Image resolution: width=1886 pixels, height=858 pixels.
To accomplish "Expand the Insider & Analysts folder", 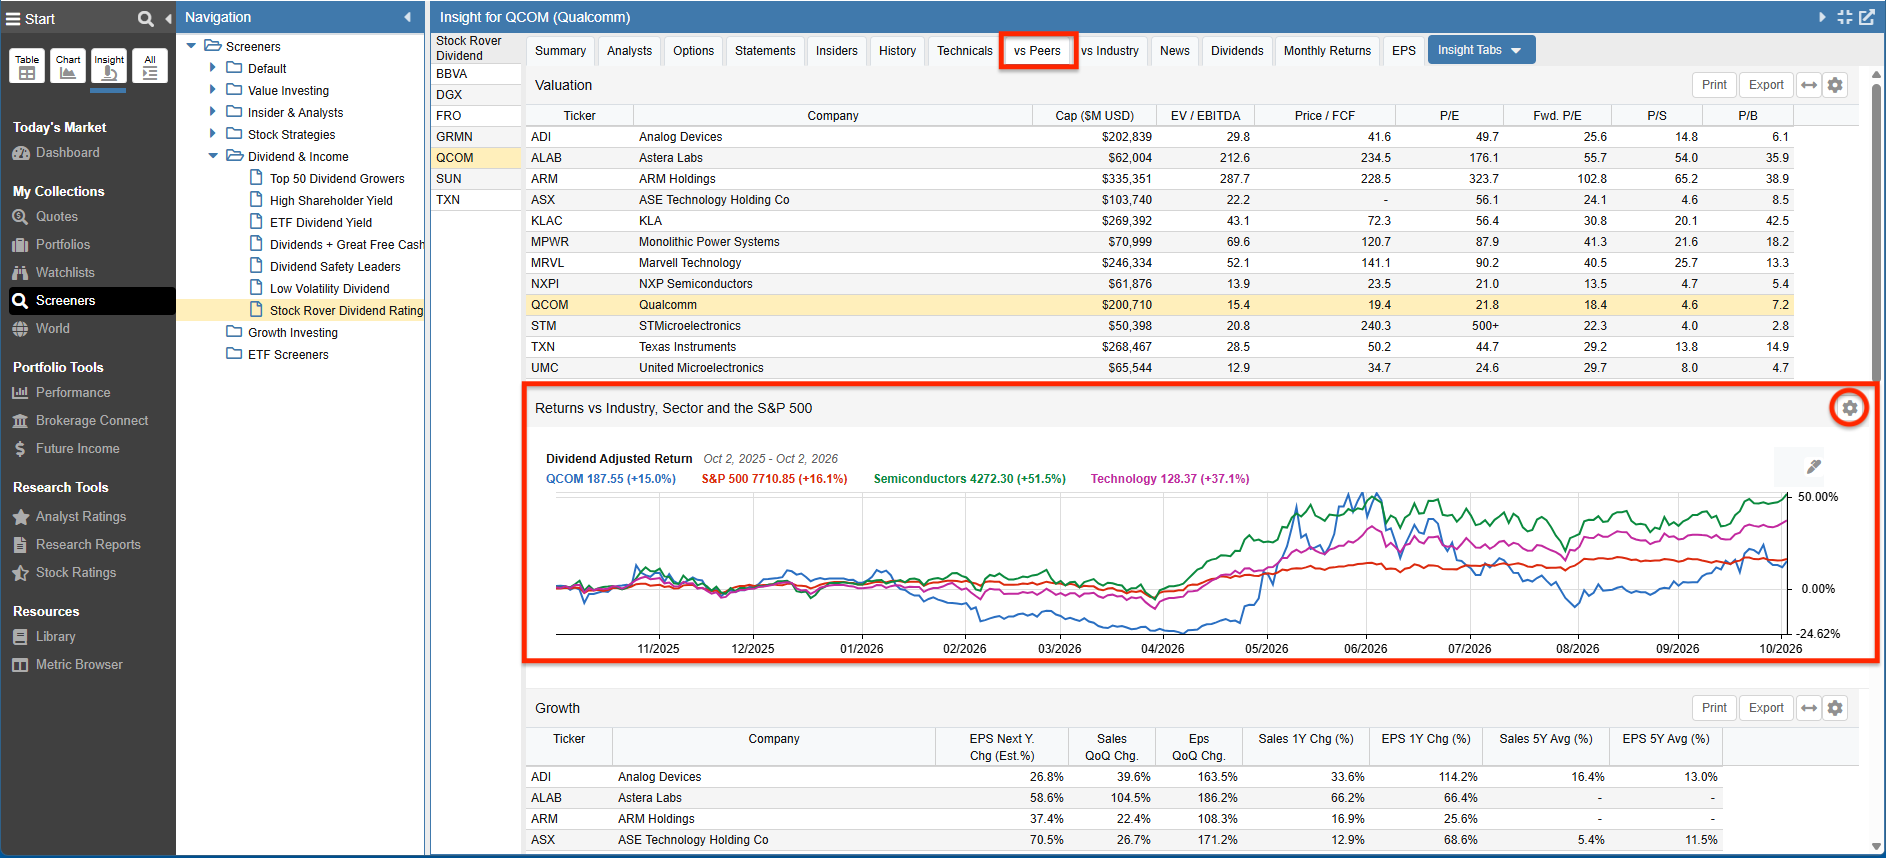I will tap(212, 112).
